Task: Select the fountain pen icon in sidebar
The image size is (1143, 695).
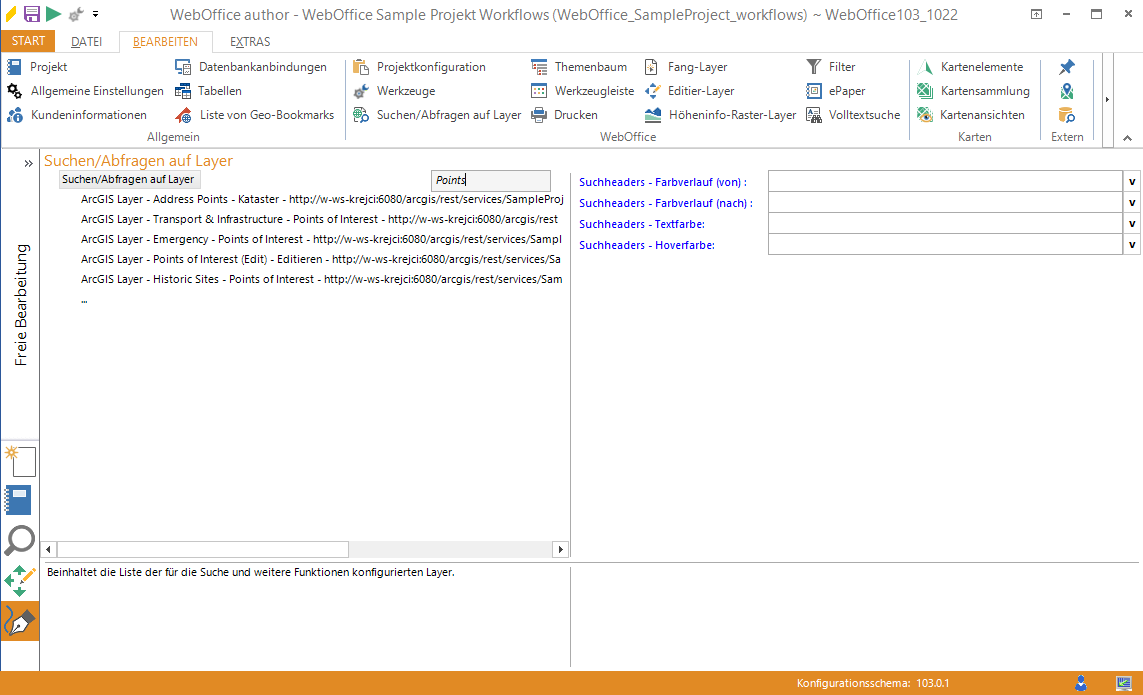Action: 20,621
